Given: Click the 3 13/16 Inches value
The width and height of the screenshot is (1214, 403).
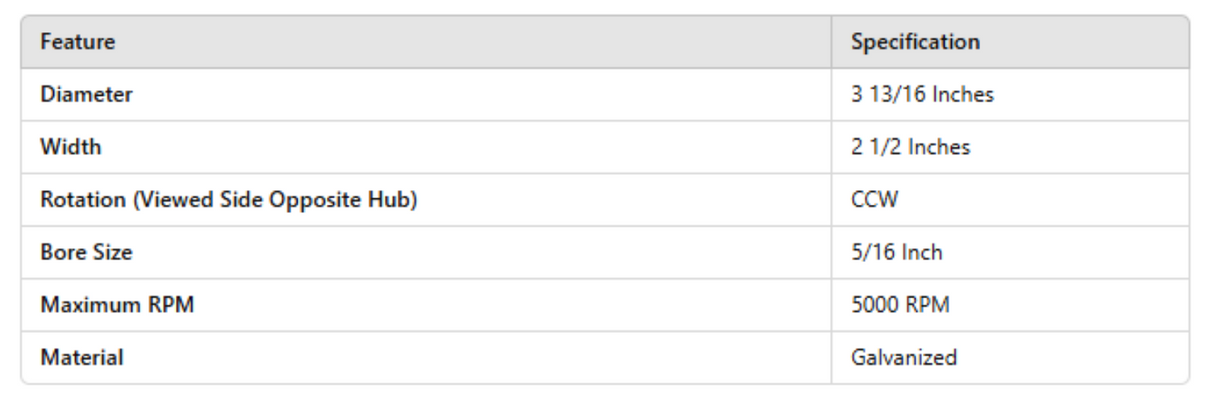Looking at the screenshot, I should click(x=922, y=95).
